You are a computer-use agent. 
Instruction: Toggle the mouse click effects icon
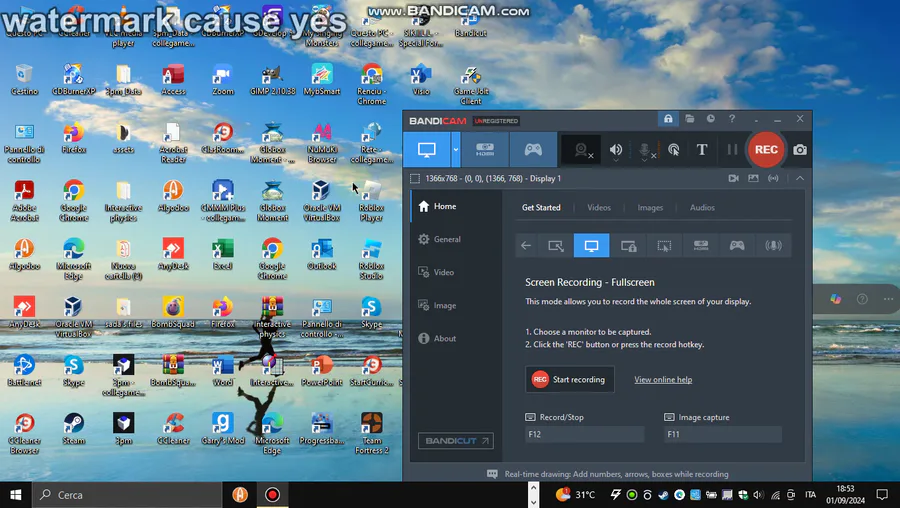pos(674,150)
